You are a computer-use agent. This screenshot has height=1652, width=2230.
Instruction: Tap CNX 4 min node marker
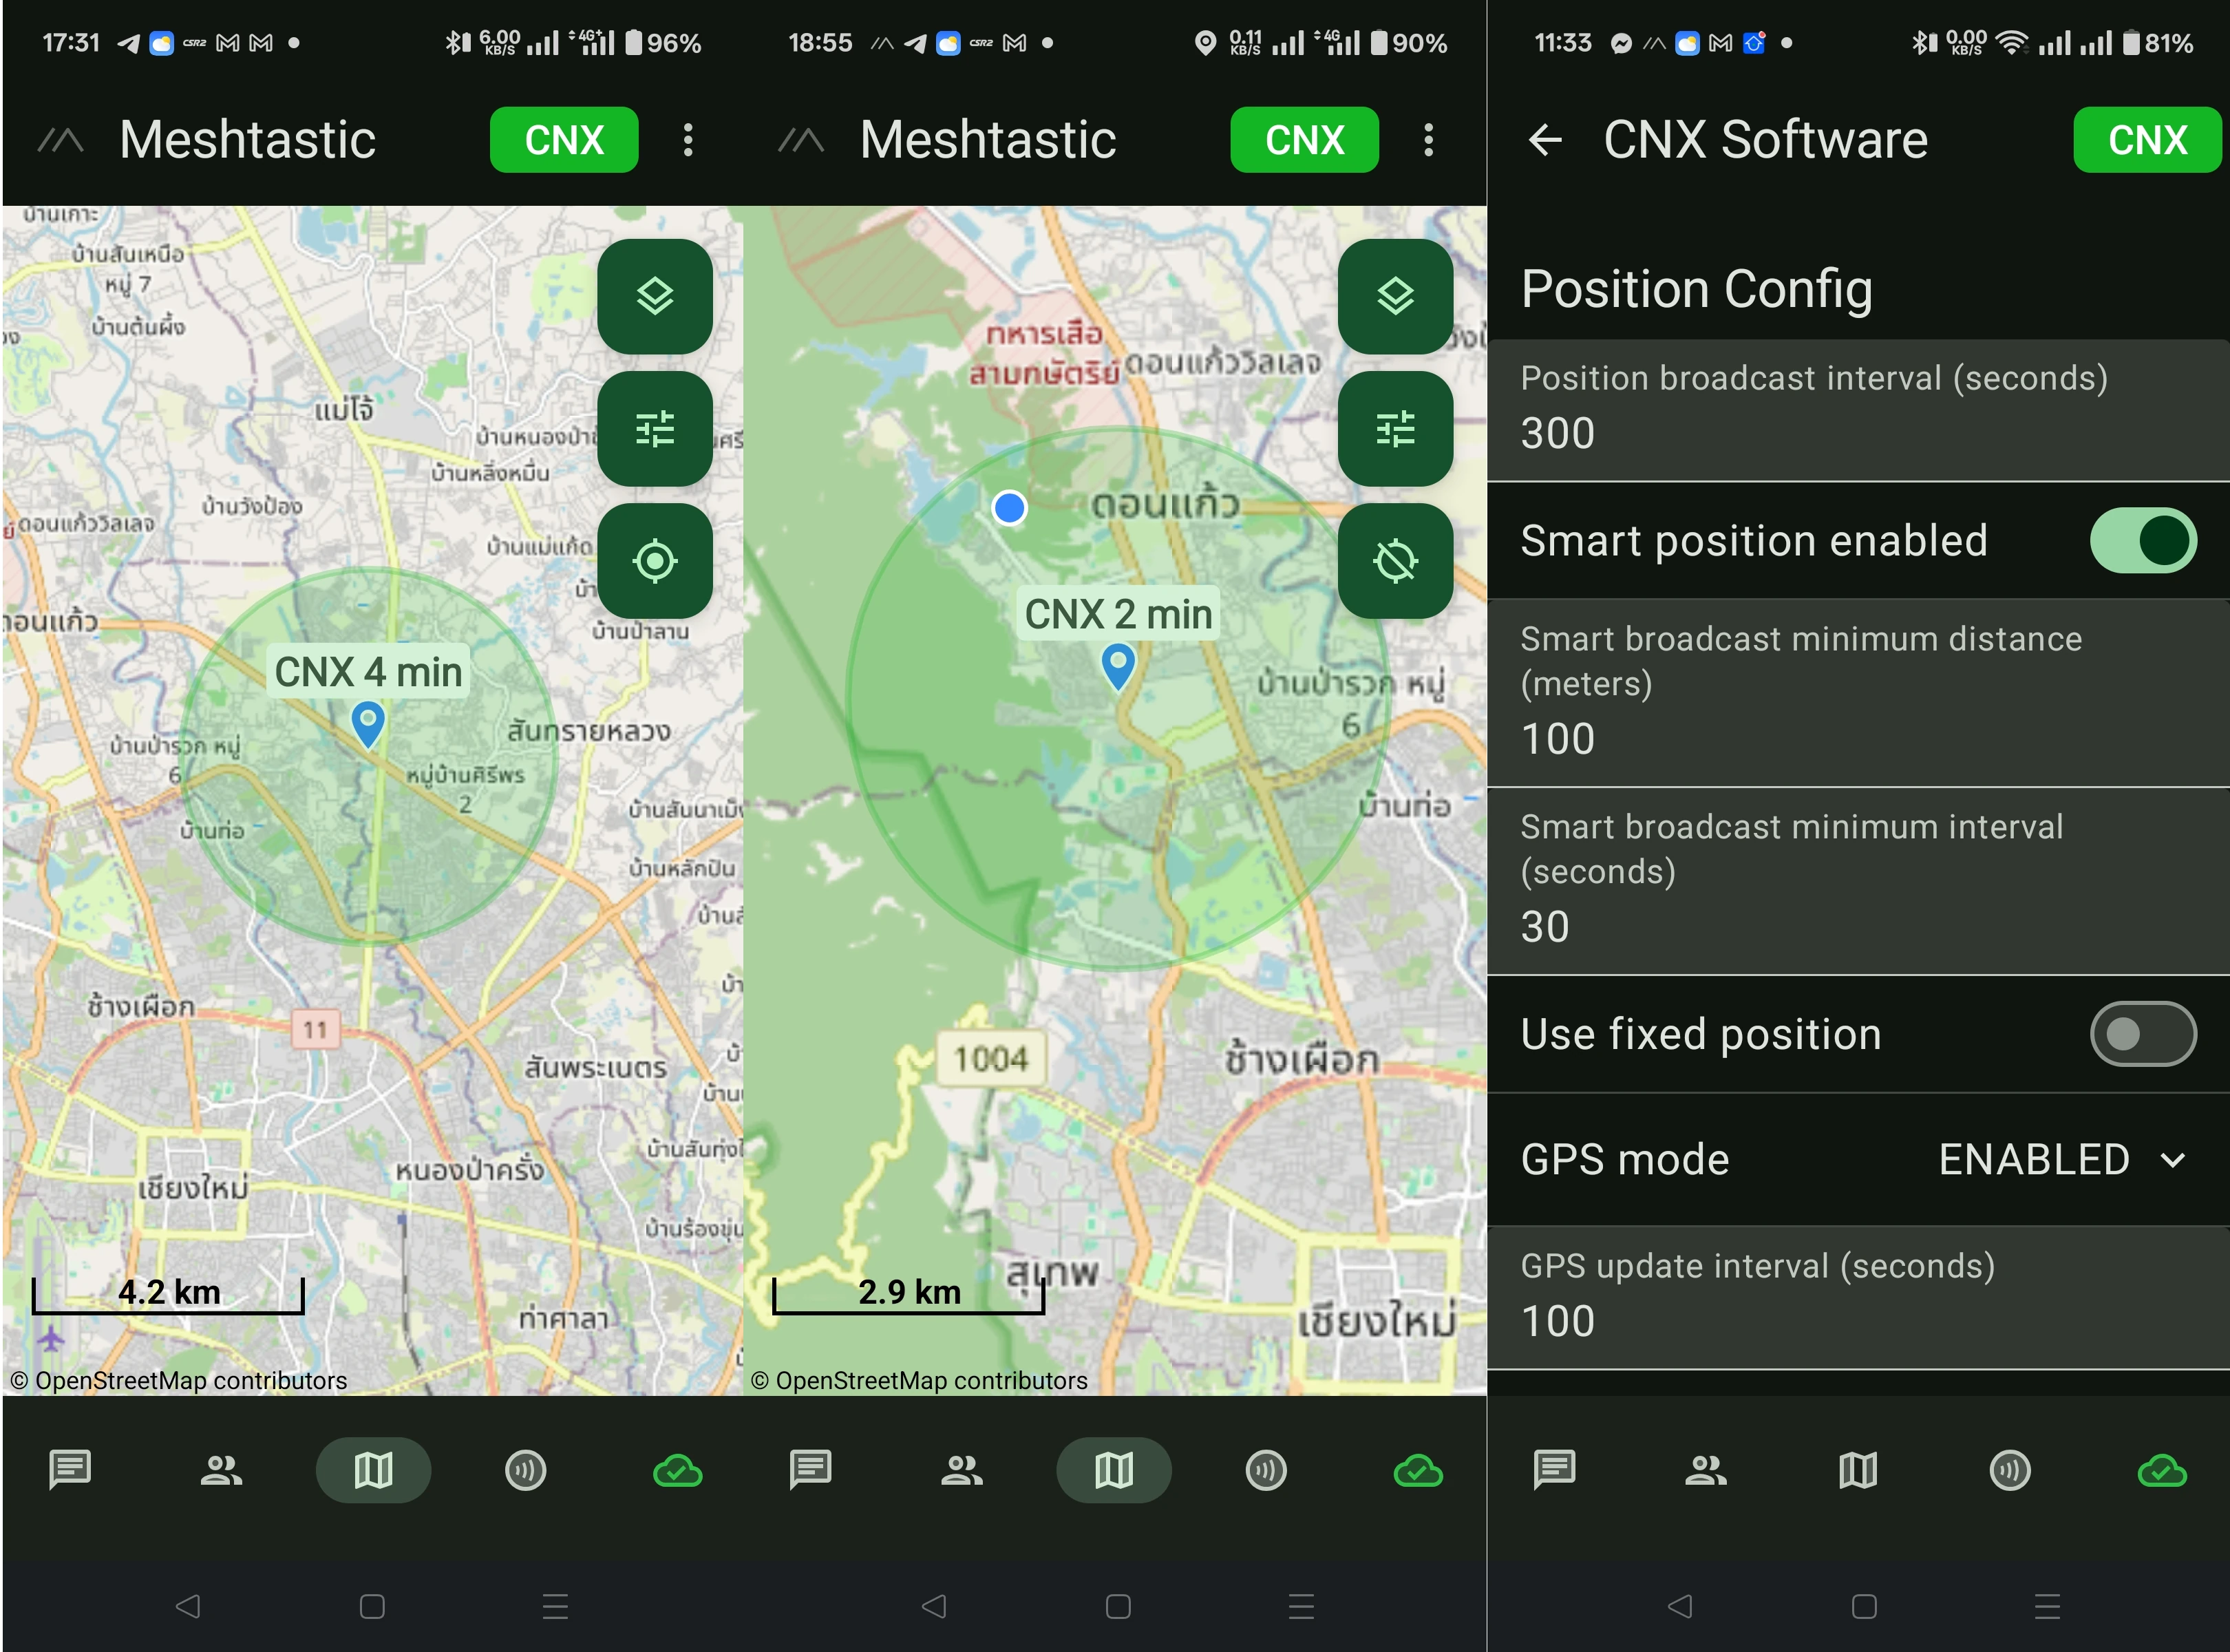[x=368, y=724]
